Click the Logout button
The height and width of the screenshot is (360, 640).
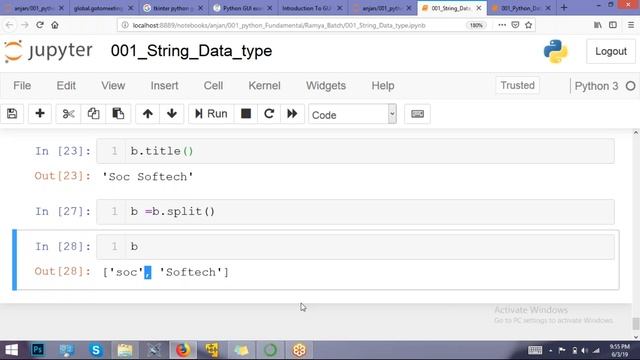[611, 51]
